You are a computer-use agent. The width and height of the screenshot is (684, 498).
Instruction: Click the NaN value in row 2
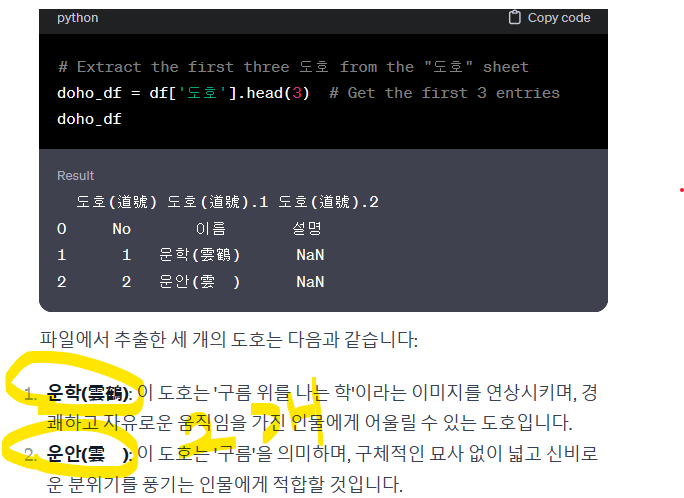click(x=310, y=282)
